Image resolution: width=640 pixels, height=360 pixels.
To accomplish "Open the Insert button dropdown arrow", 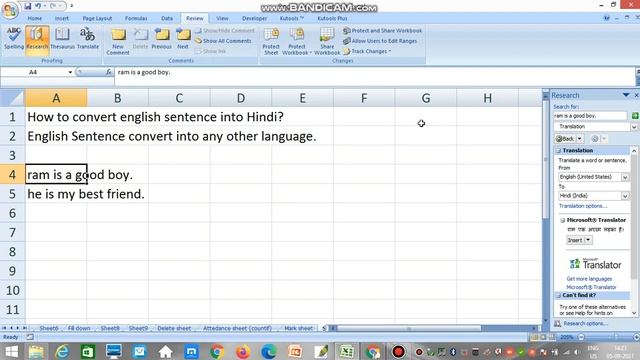I will pyautogui.click(x=588, y=240).
